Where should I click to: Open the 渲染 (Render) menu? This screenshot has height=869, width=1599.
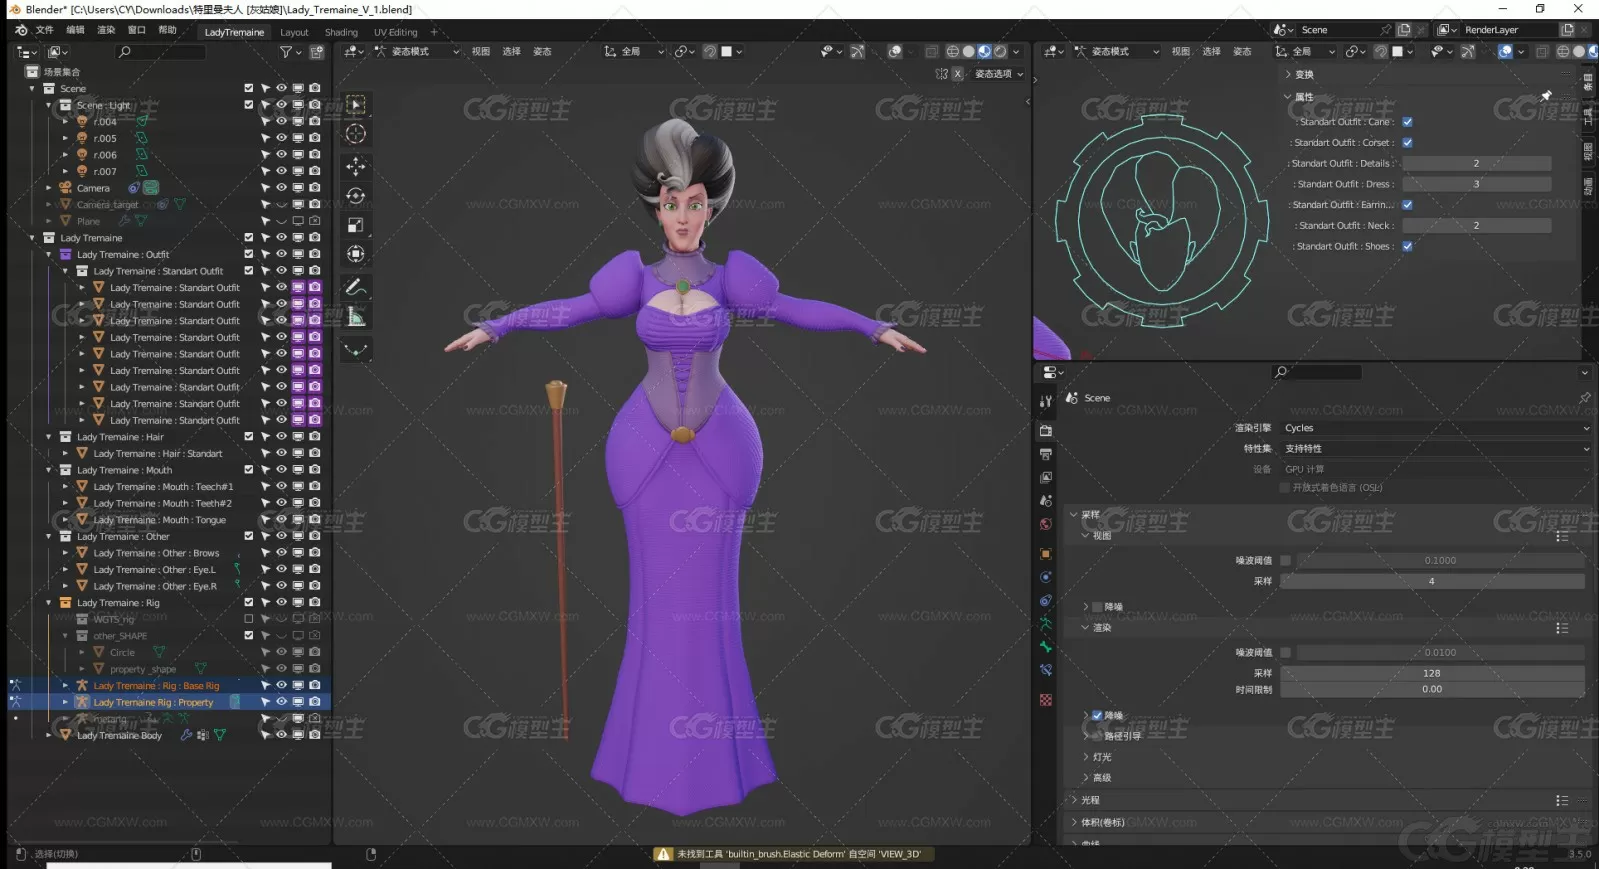click(106, 30)
